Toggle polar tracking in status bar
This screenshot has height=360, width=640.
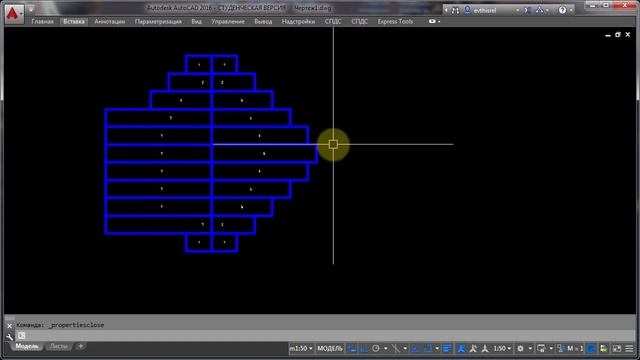coord(376,348)
